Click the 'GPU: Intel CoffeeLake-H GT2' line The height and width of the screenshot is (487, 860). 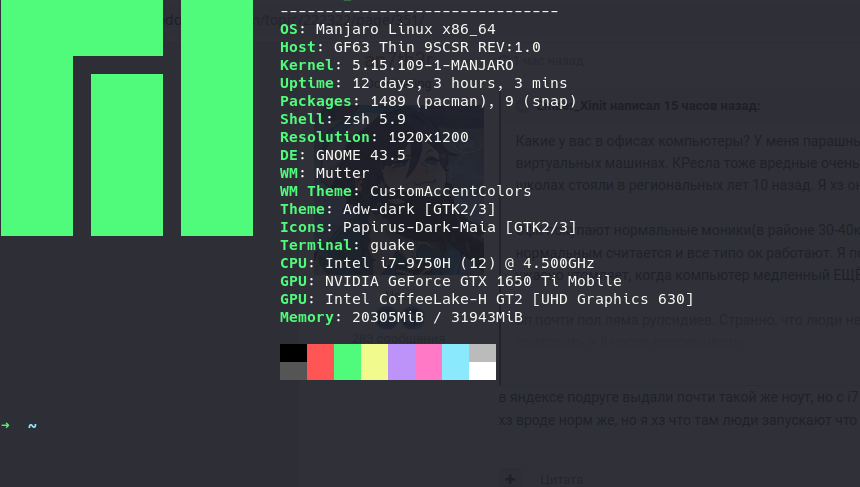tap(486, 299)
